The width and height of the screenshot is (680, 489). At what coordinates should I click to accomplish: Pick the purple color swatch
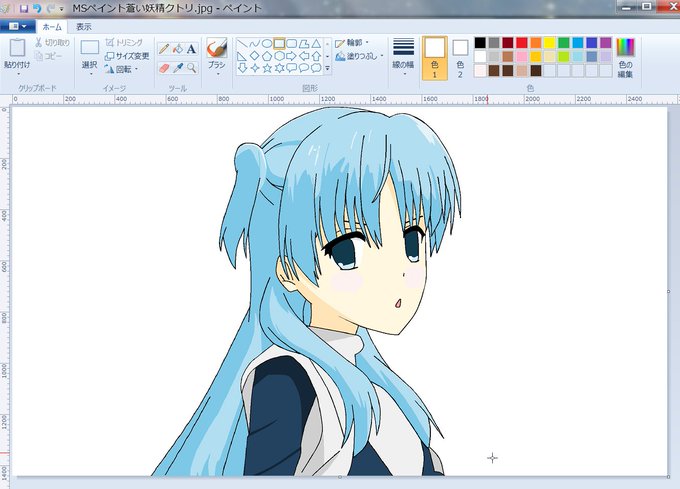click(x=605, y=42)
